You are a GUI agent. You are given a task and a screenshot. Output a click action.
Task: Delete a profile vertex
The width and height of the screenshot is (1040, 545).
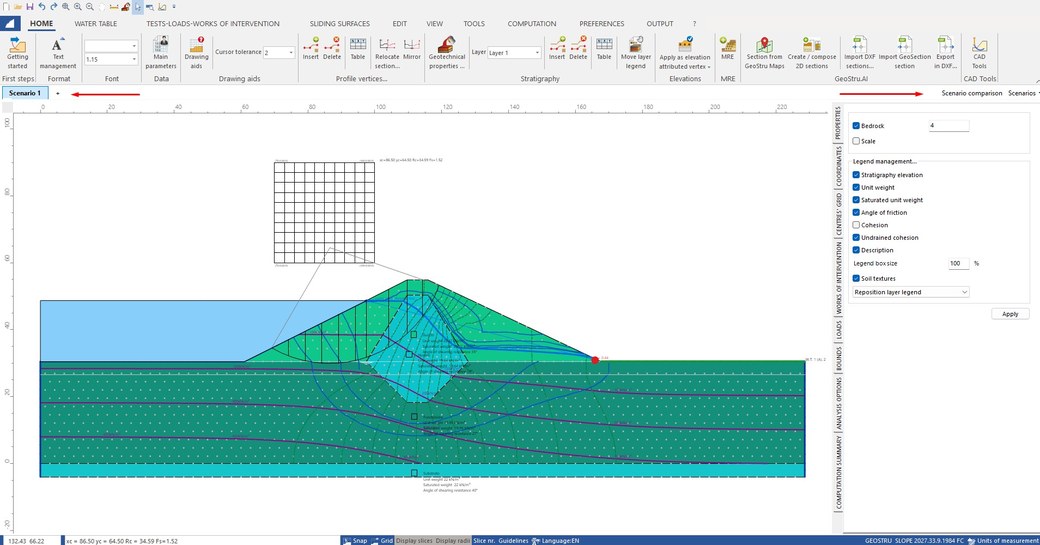[x=332, y=49]
